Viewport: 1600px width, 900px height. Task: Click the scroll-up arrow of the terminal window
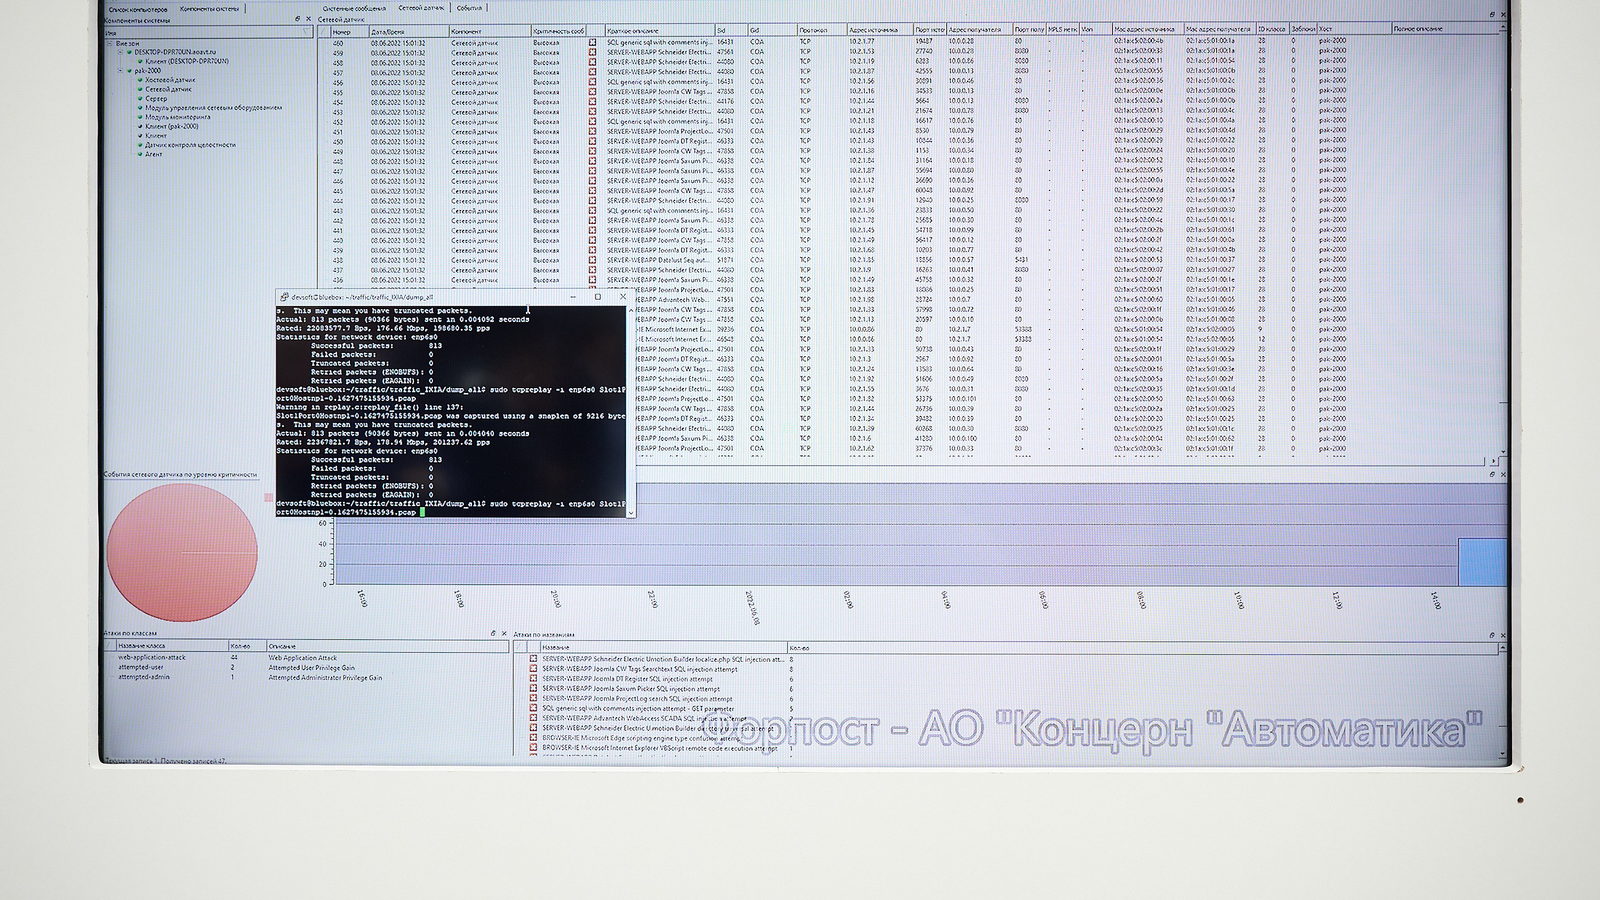coord(630,310)
